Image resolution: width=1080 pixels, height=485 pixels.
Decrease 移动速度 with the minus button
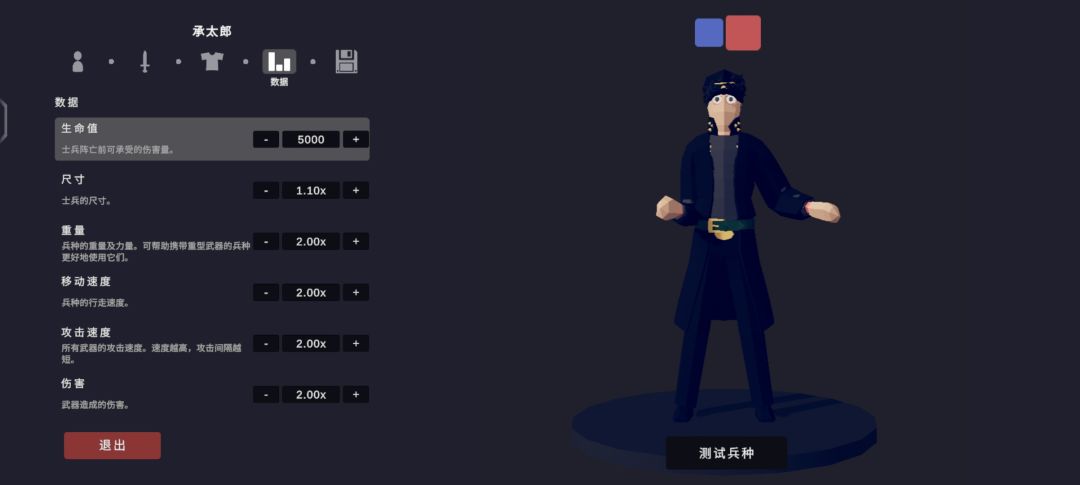tap(266, 292)
